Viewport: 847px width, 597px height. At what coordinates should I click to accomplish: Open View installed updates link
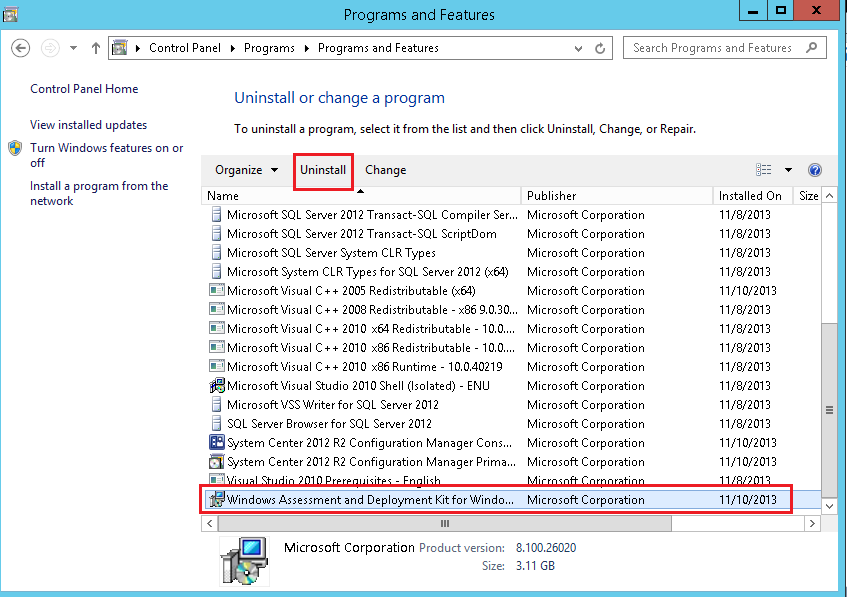click(x=88, y=125)
